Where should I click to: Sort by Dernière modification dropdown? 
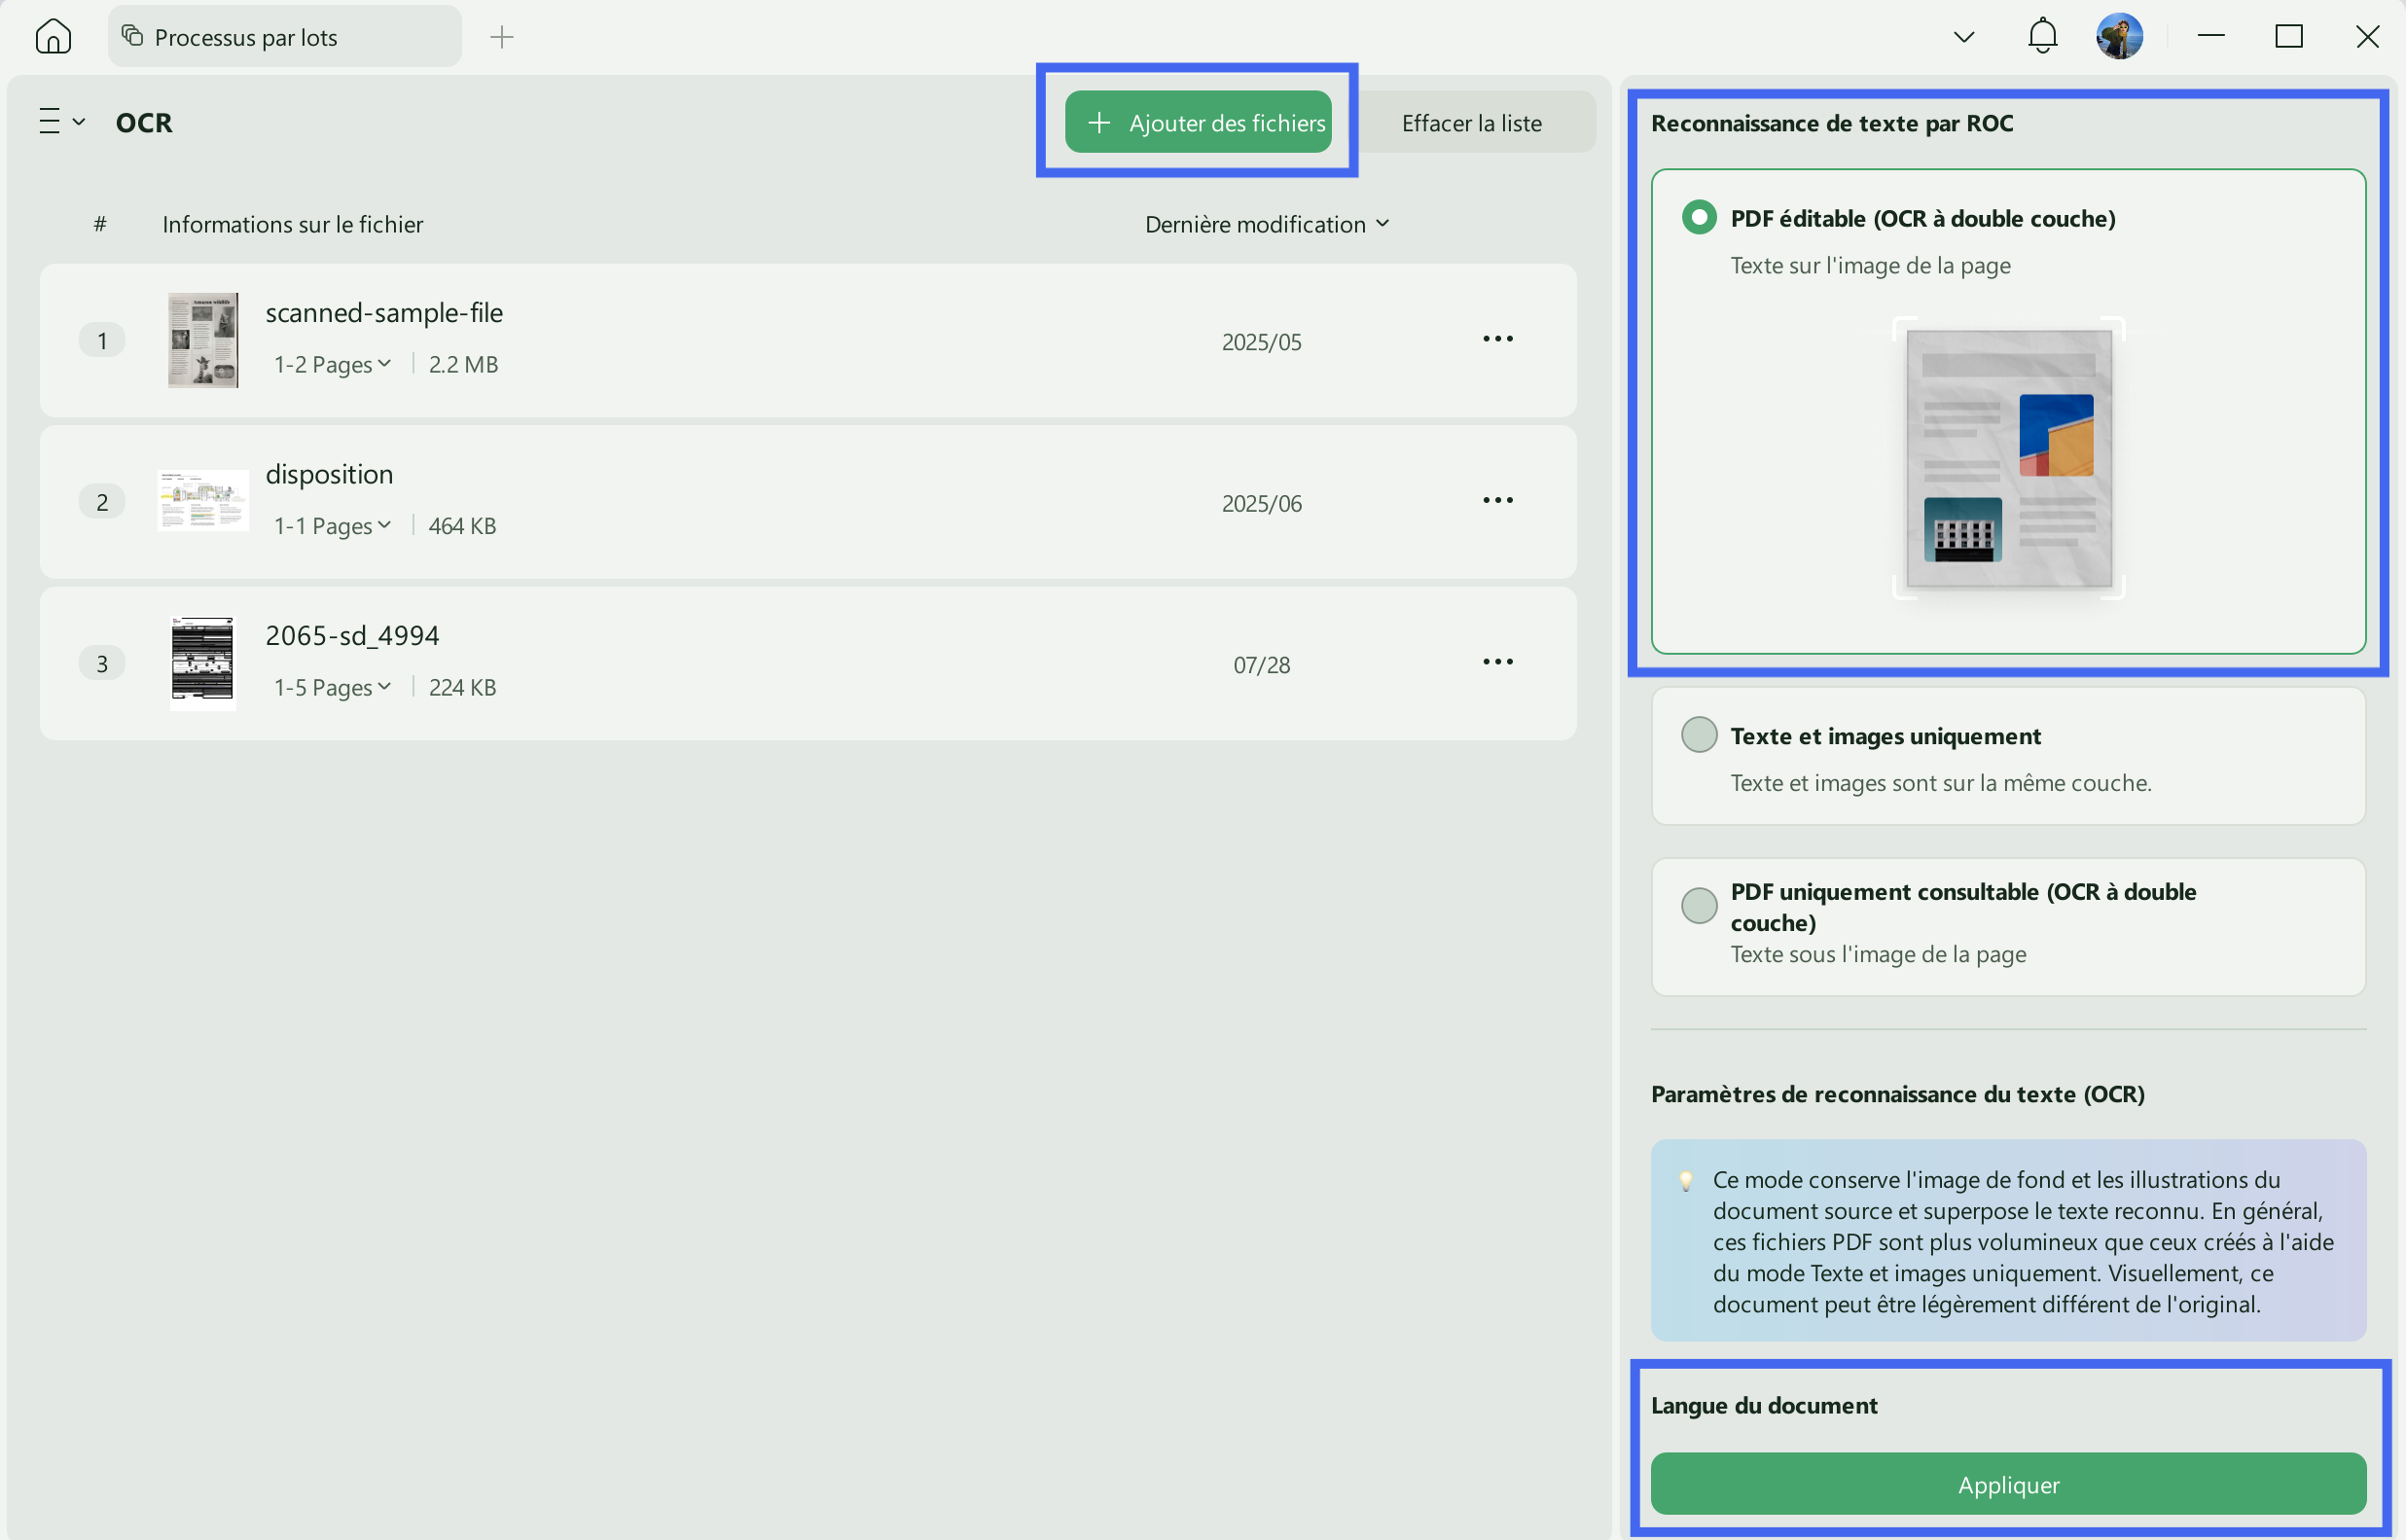tap(1267, 224)
